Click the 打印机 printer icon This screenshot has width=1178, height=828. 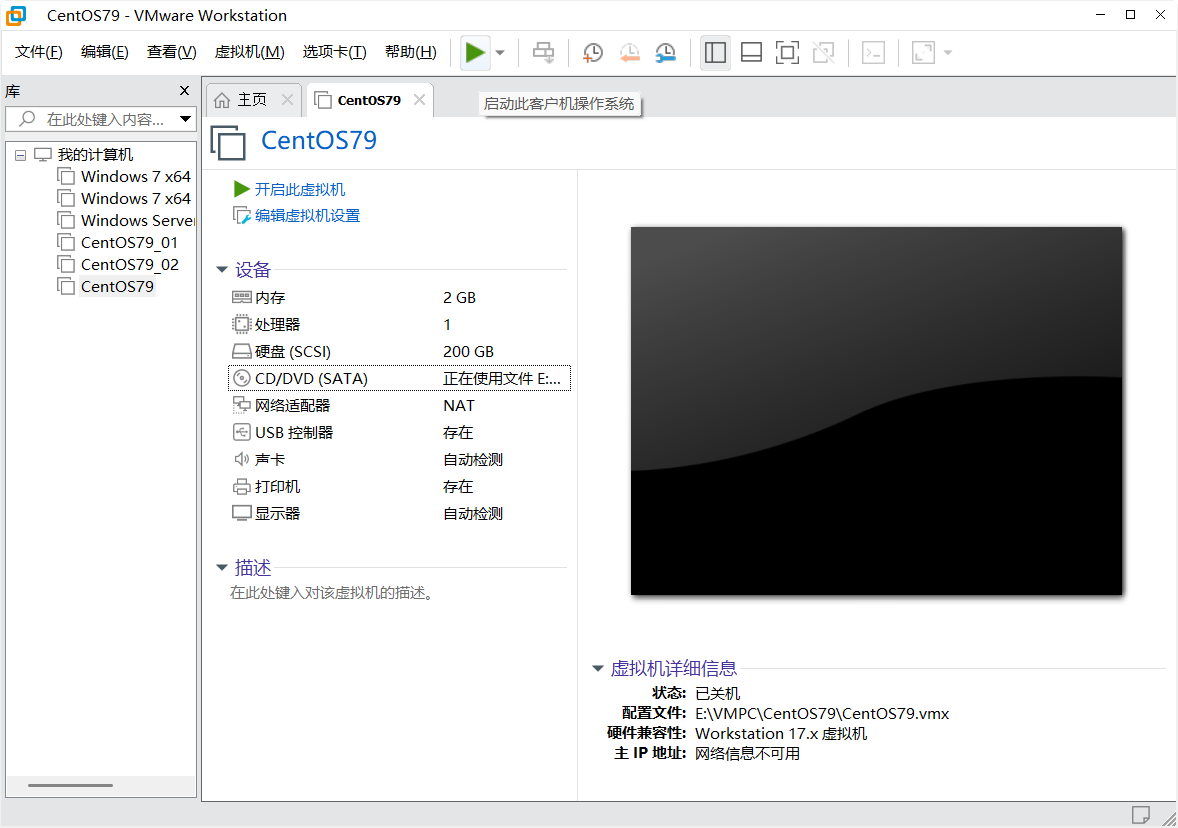tap(241, 486)
